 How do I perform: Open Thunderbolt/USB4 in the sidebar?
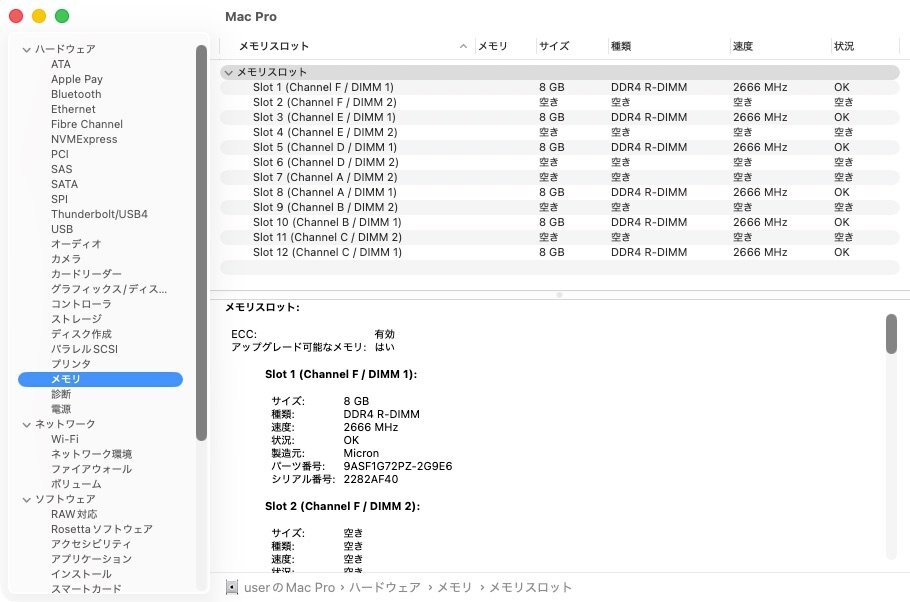tap(99, 214)
